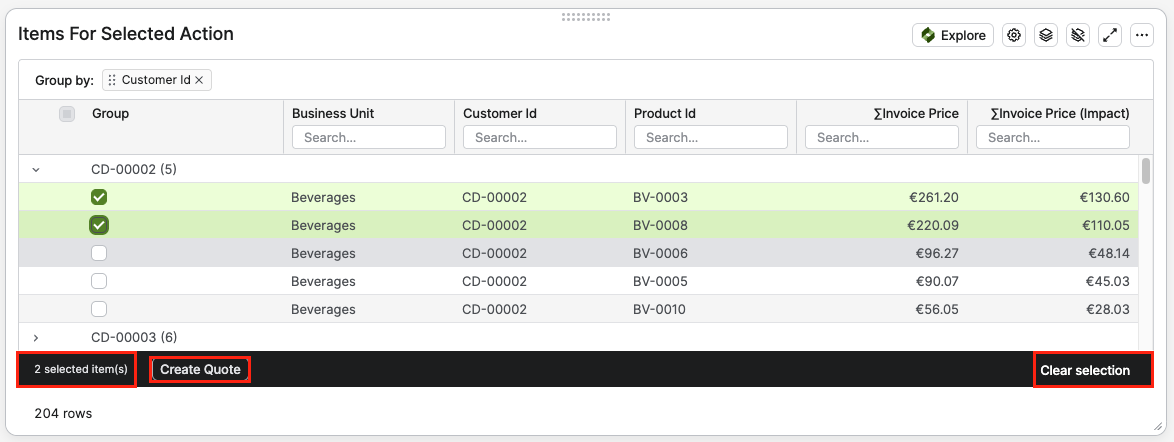This screenshot has height=442, width=1174.
Task: Sort by ∑Invoice Price column header
Action: (x=916, y=114)
